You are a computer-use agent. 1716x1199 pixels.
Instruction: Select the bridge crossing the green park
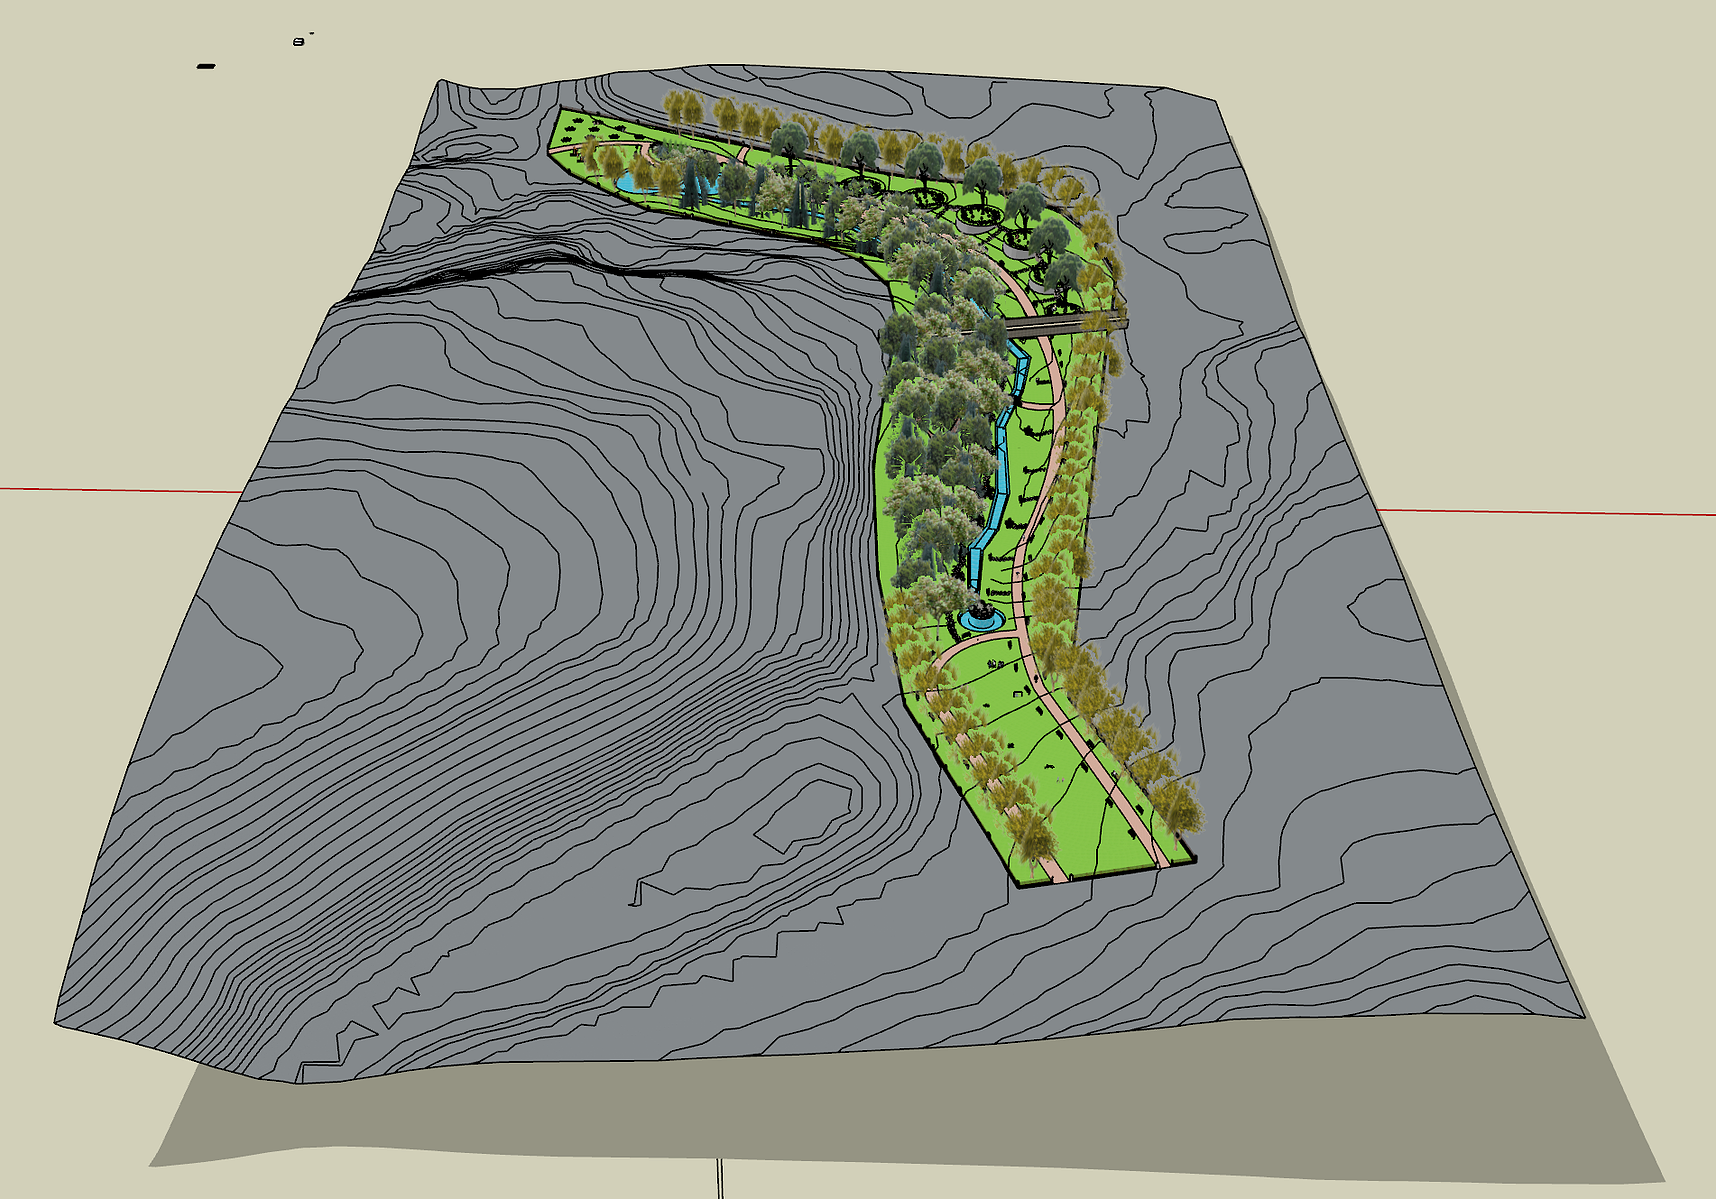tap(1064, 323)
